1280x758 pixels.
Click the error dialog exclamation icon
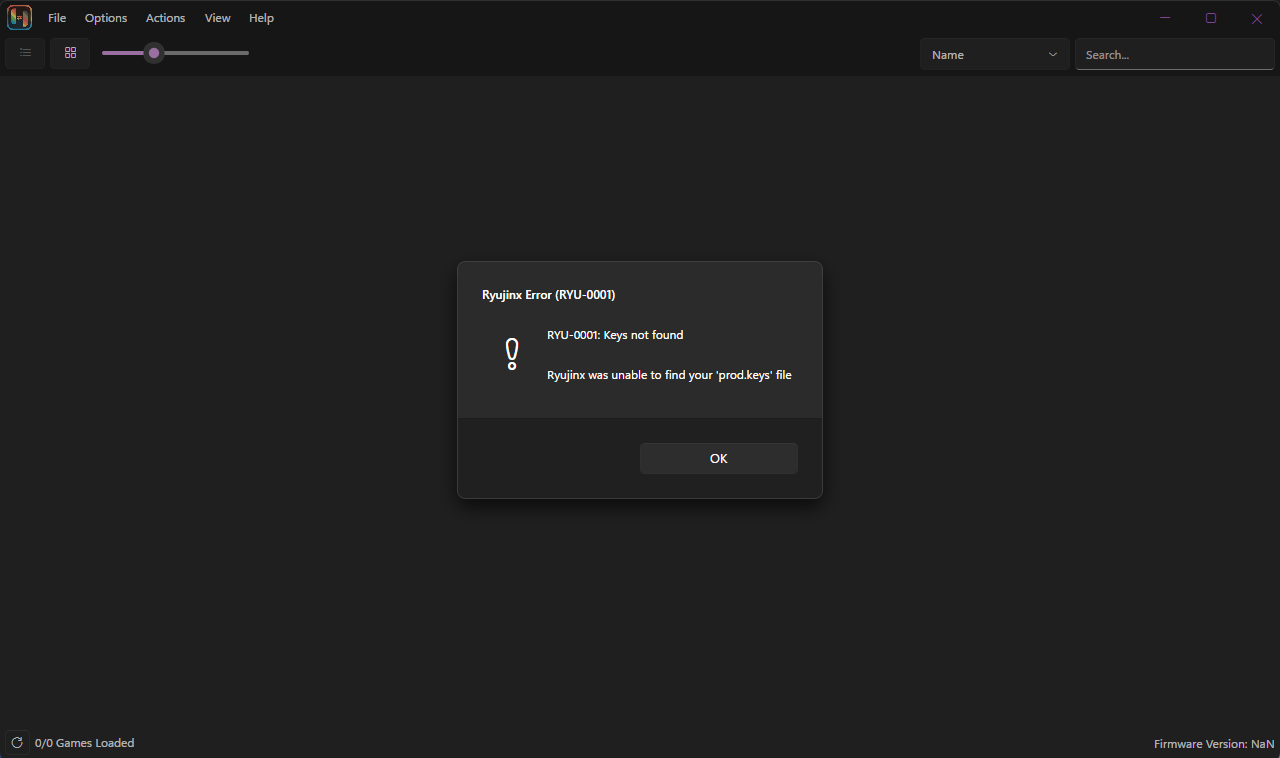pos(511,354)
